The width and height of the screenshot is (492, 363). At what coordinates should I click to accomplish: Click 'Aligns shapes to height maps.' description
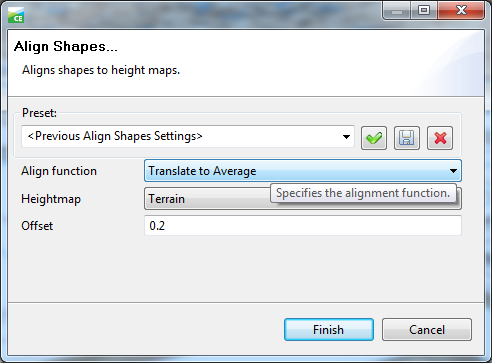coord(101,70)
